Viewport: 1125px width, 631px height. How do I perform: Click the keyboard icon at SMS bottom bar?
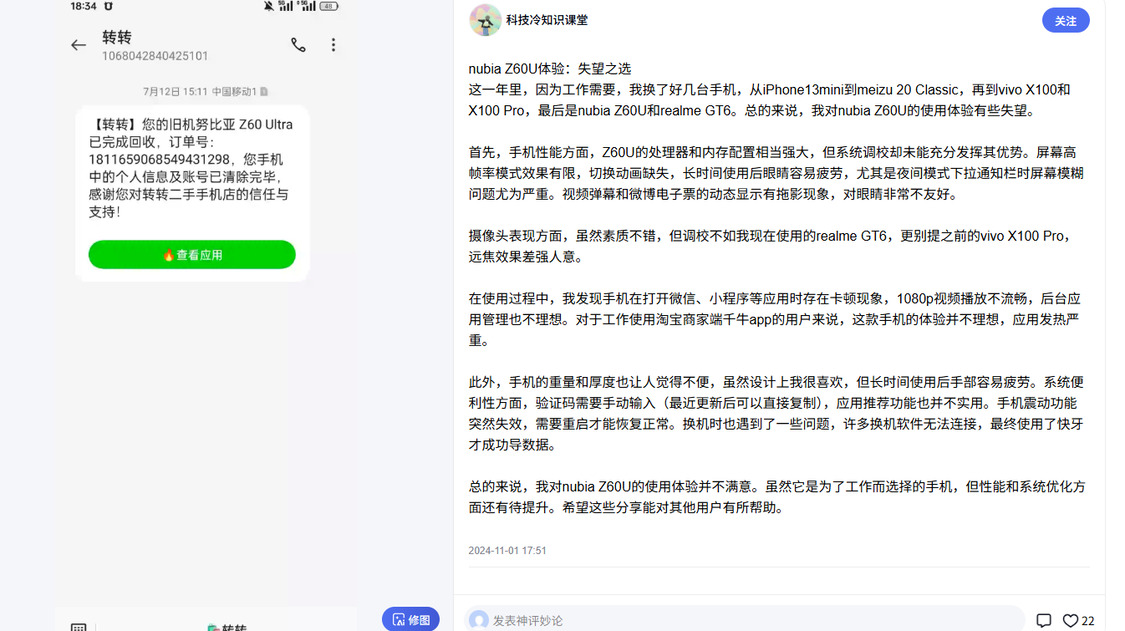(79, 627)
